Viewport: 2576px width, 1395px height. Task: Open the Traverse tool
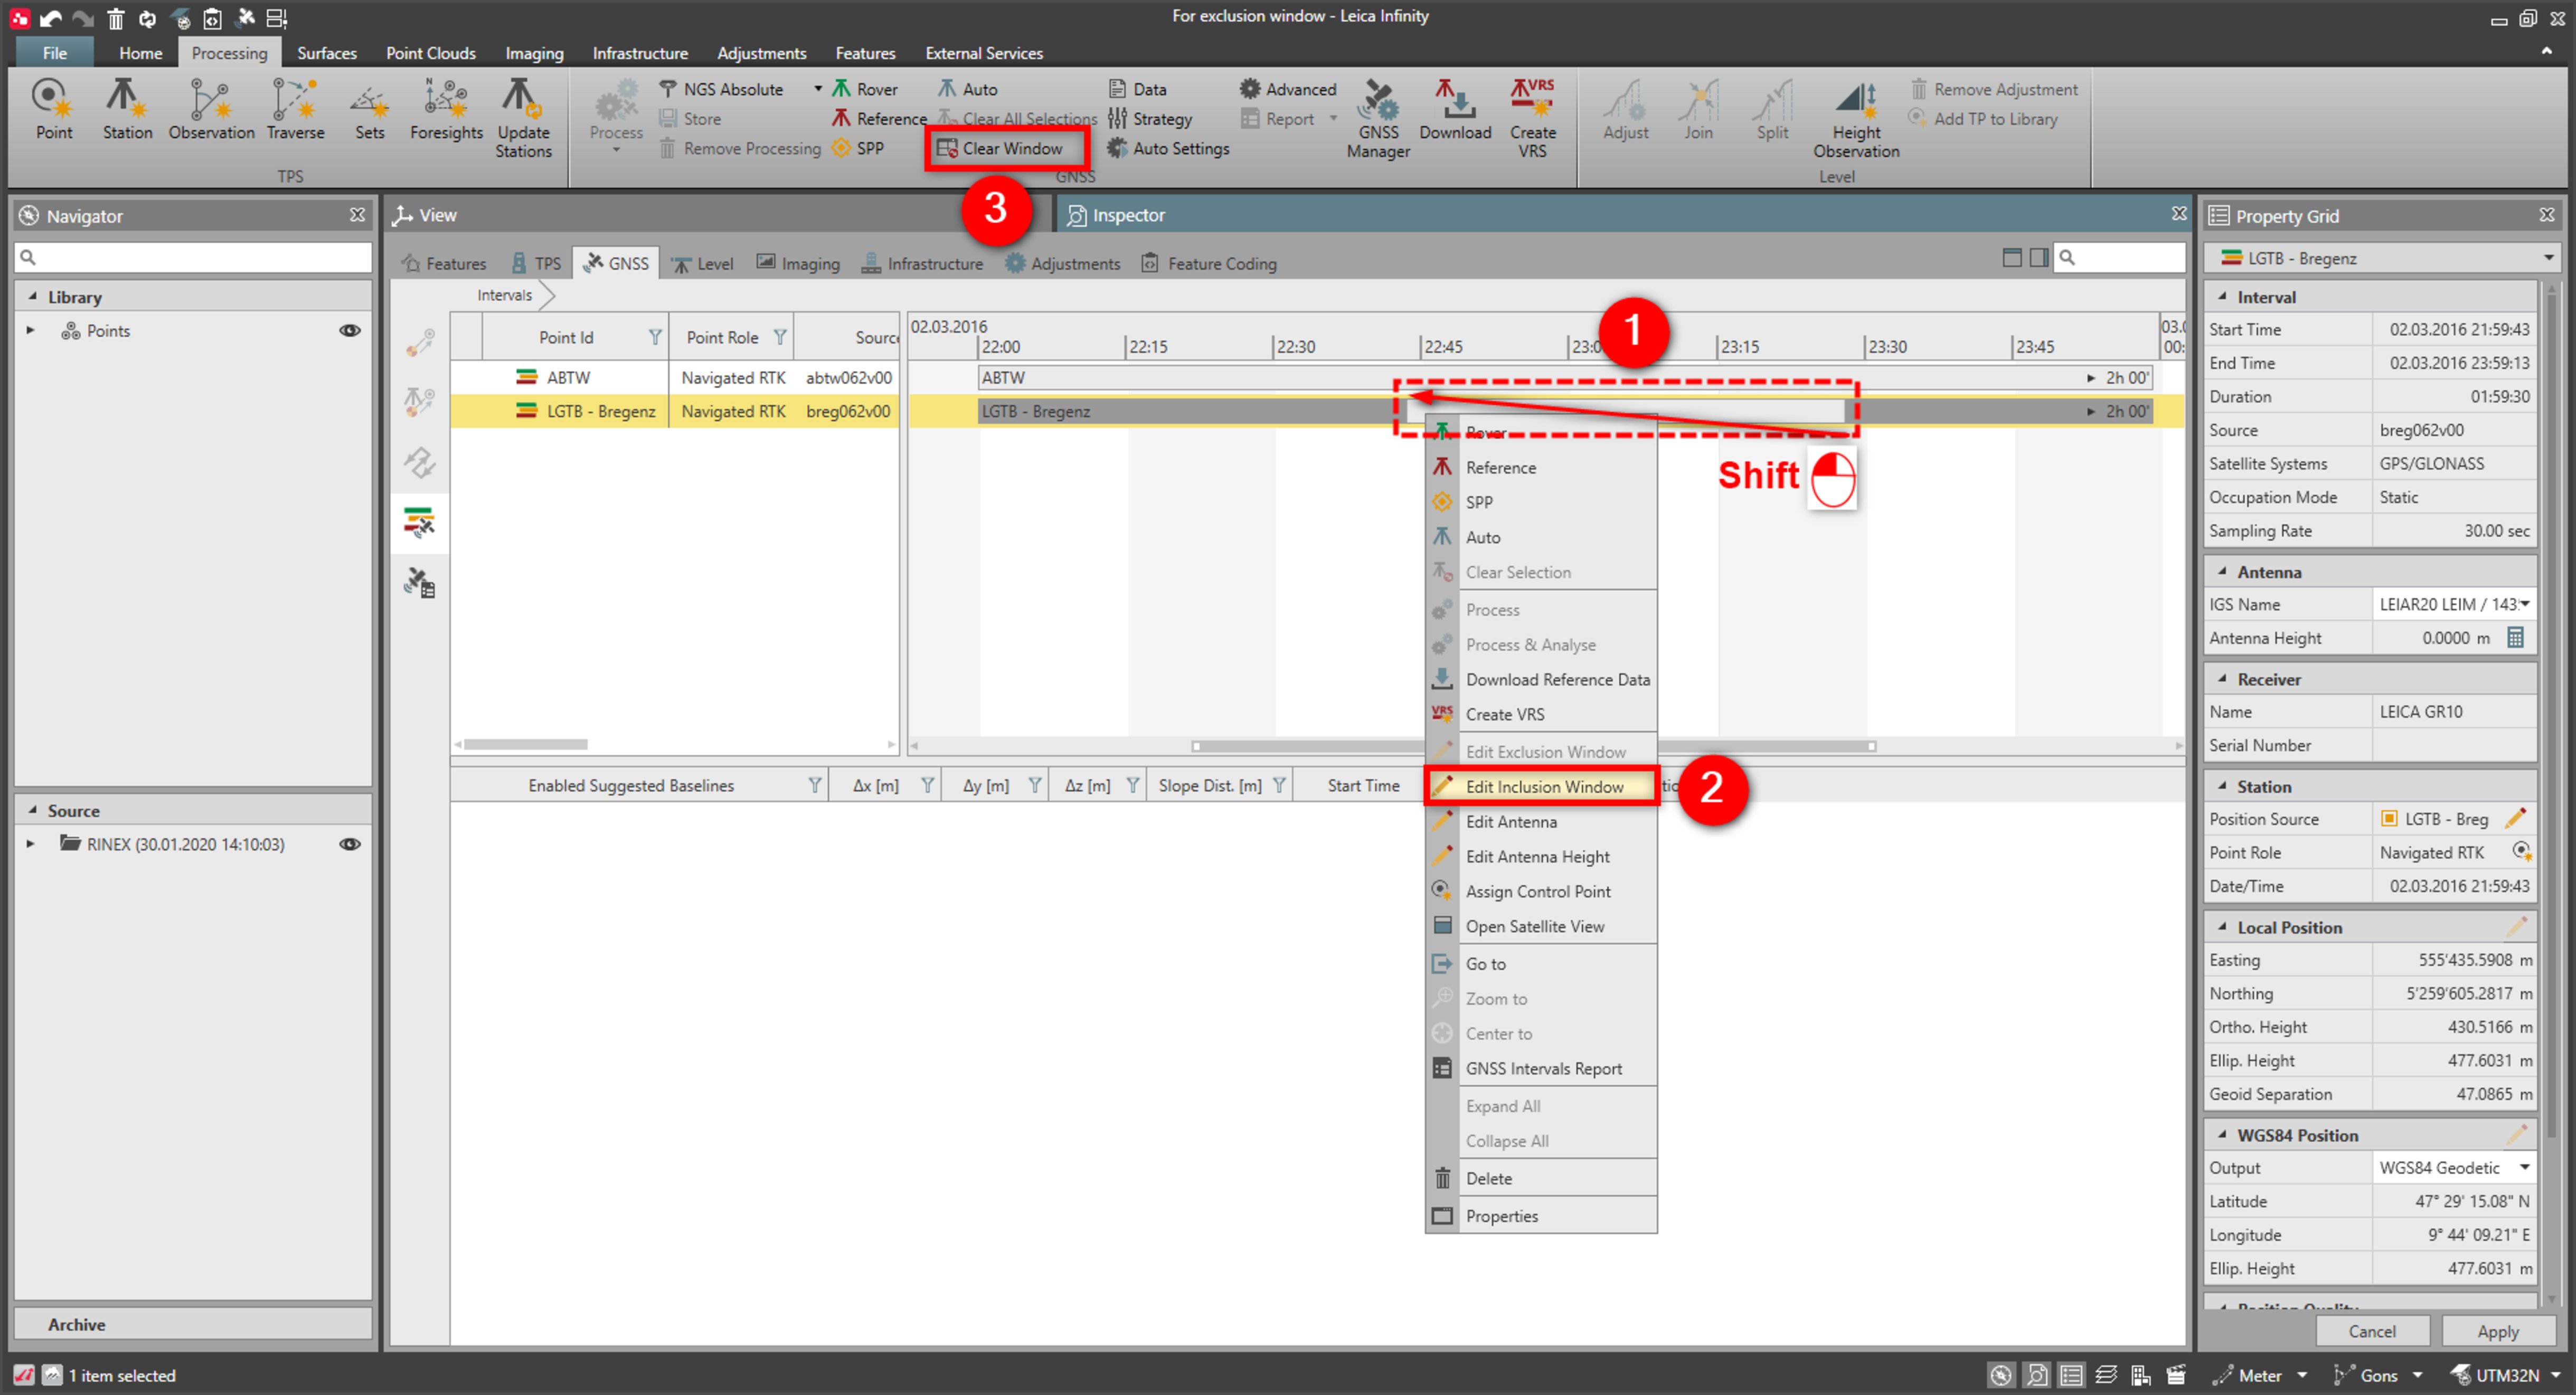(x=295, y=110)
